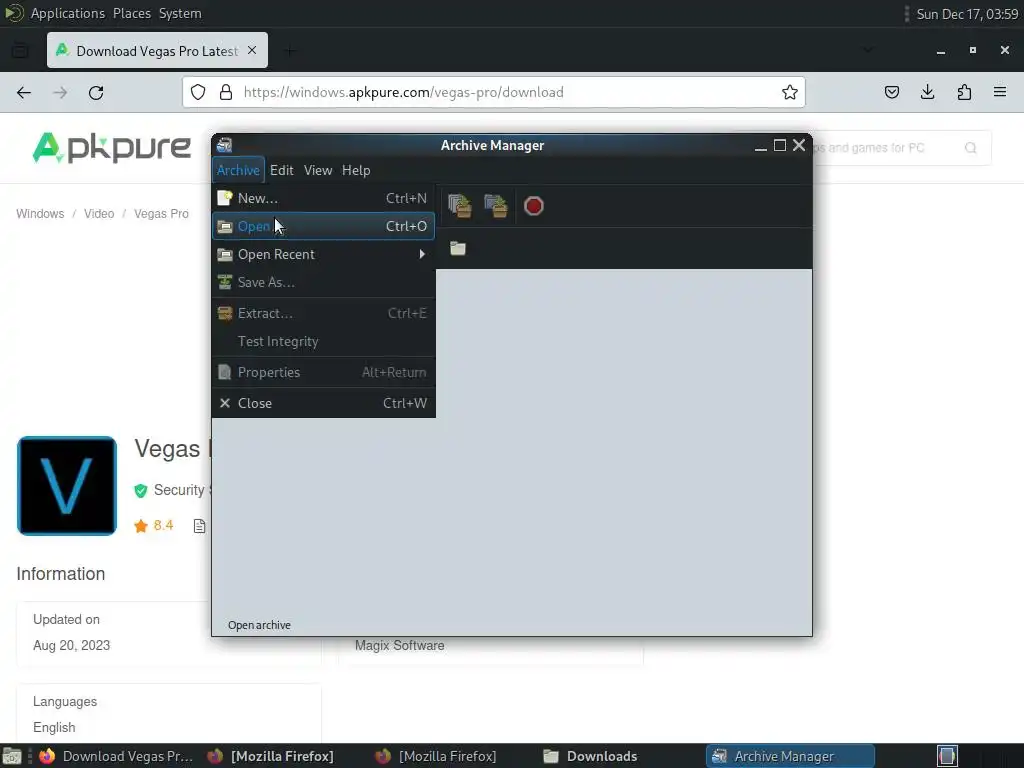Click the 8.4 star rating

click(154, 526)
